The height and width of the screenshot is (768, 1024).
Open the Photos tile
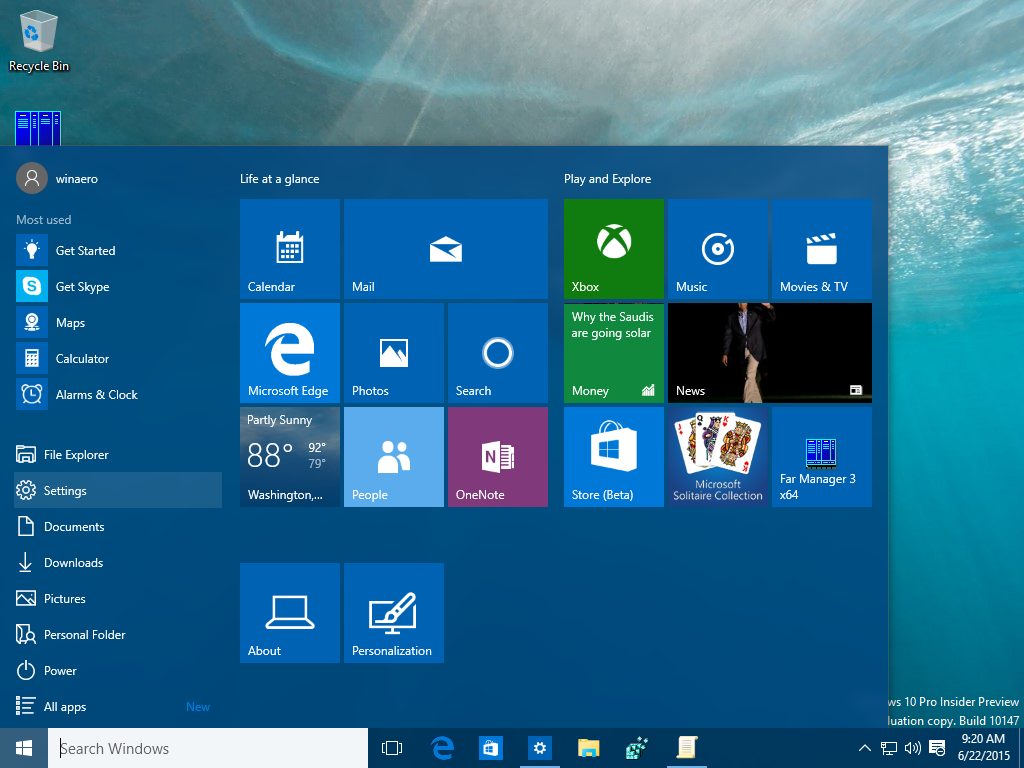(393, 350)
